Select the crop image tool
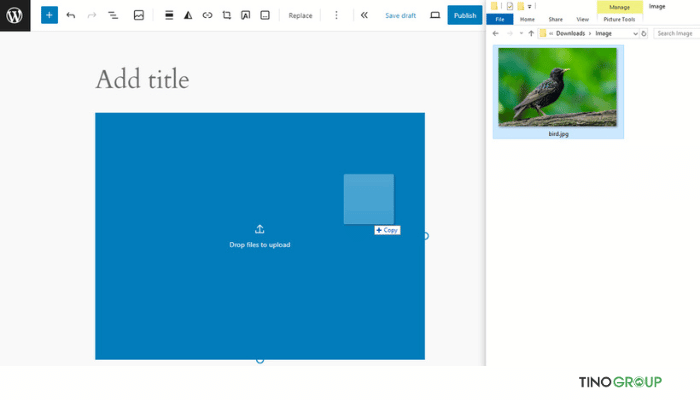 pos(227,15)
